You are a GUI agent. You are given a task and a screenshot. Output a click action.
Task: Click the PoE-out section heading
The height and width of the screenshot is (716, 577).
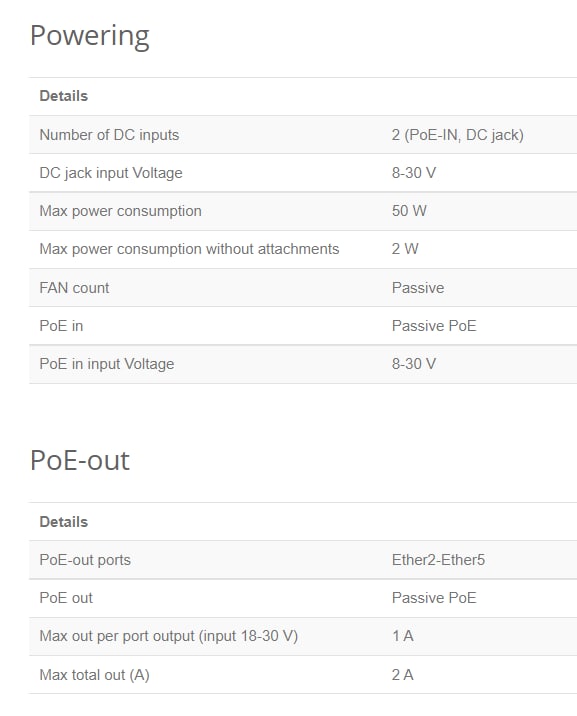[x=80, y=460]
